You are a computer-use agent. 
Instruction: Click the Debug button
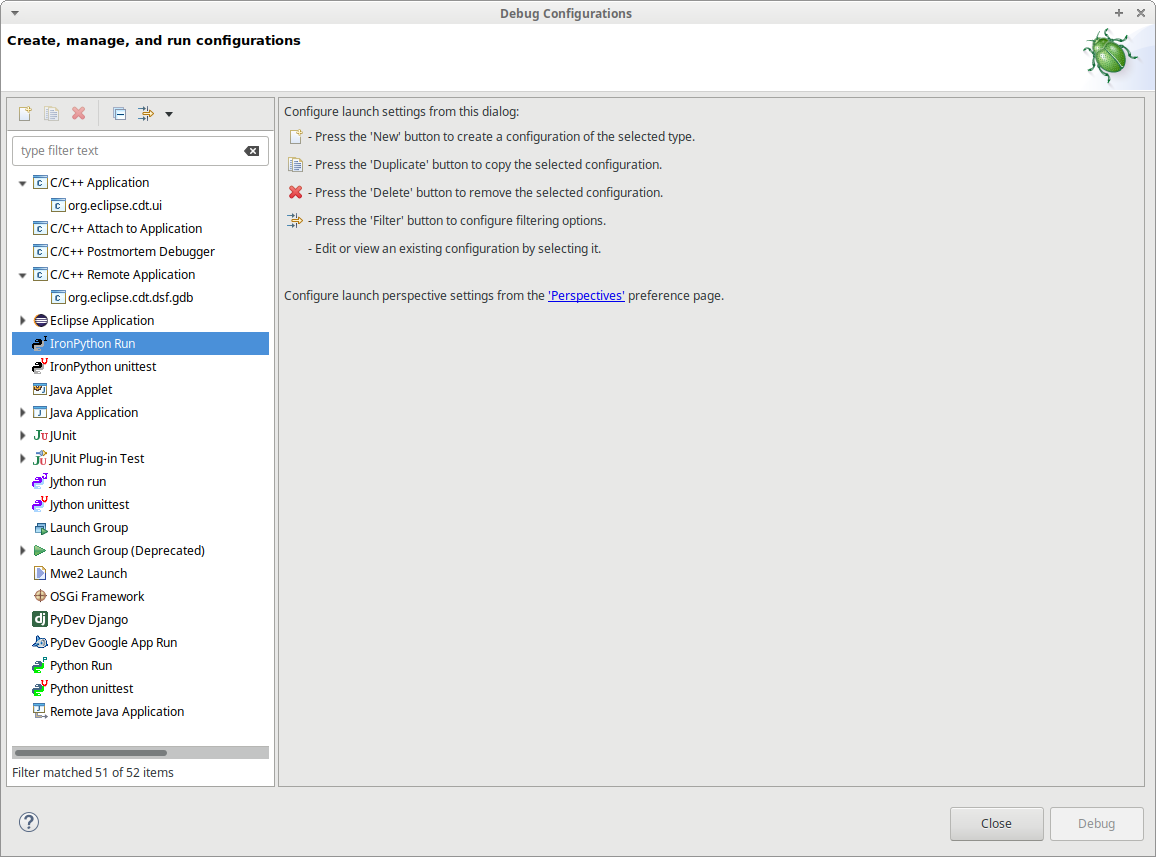[x=1096, y=824]
